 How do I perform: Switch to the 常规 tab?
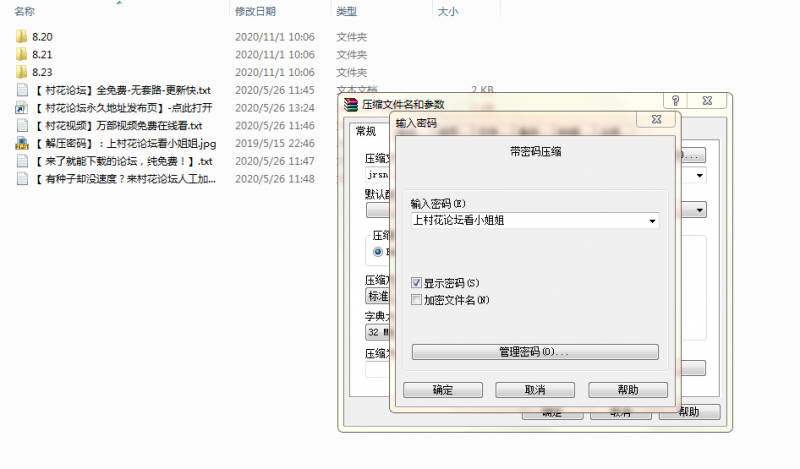[366, 131]
